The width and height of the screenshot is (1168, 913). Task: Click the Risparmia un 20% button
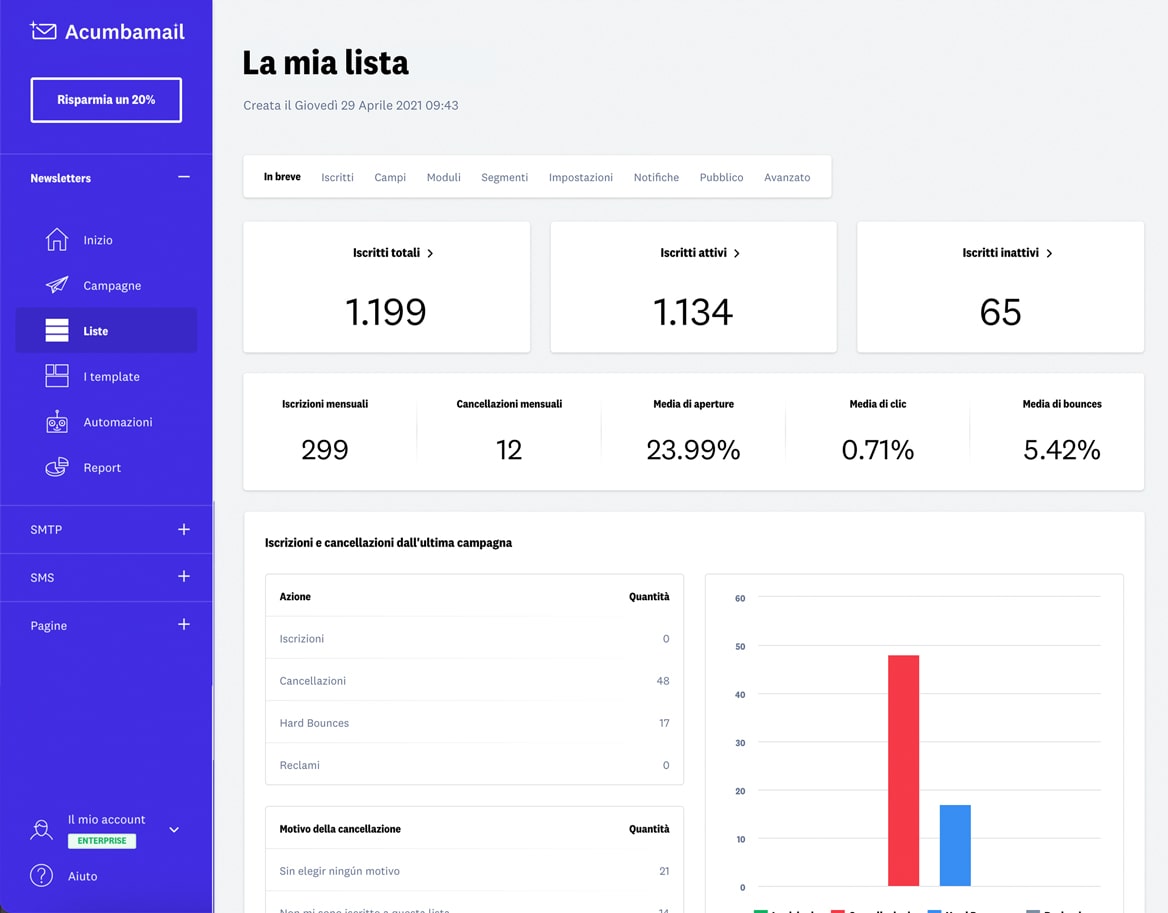click(x=105, y=100)
